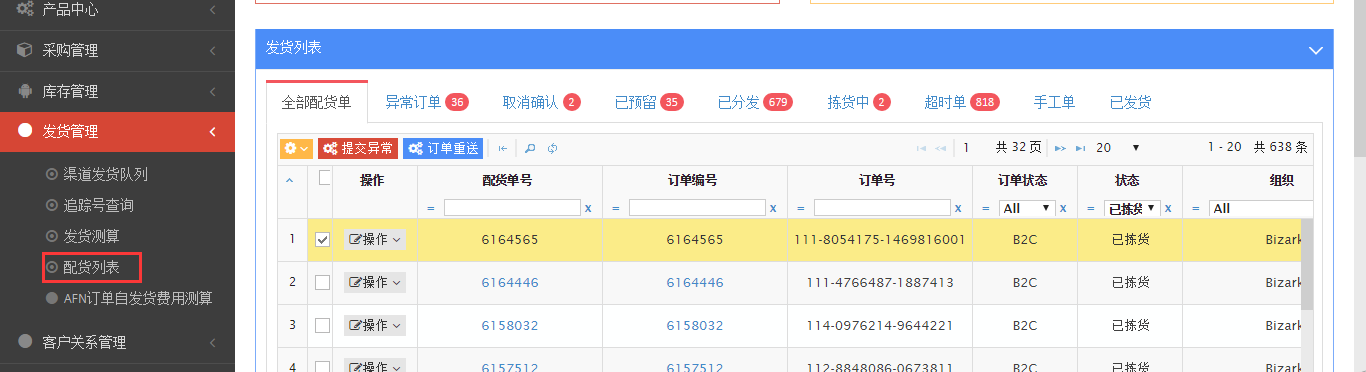This screenshot has height=372, width=1366.
Task: Go to previous page using pager icon
Action: (x=940, y=148)
